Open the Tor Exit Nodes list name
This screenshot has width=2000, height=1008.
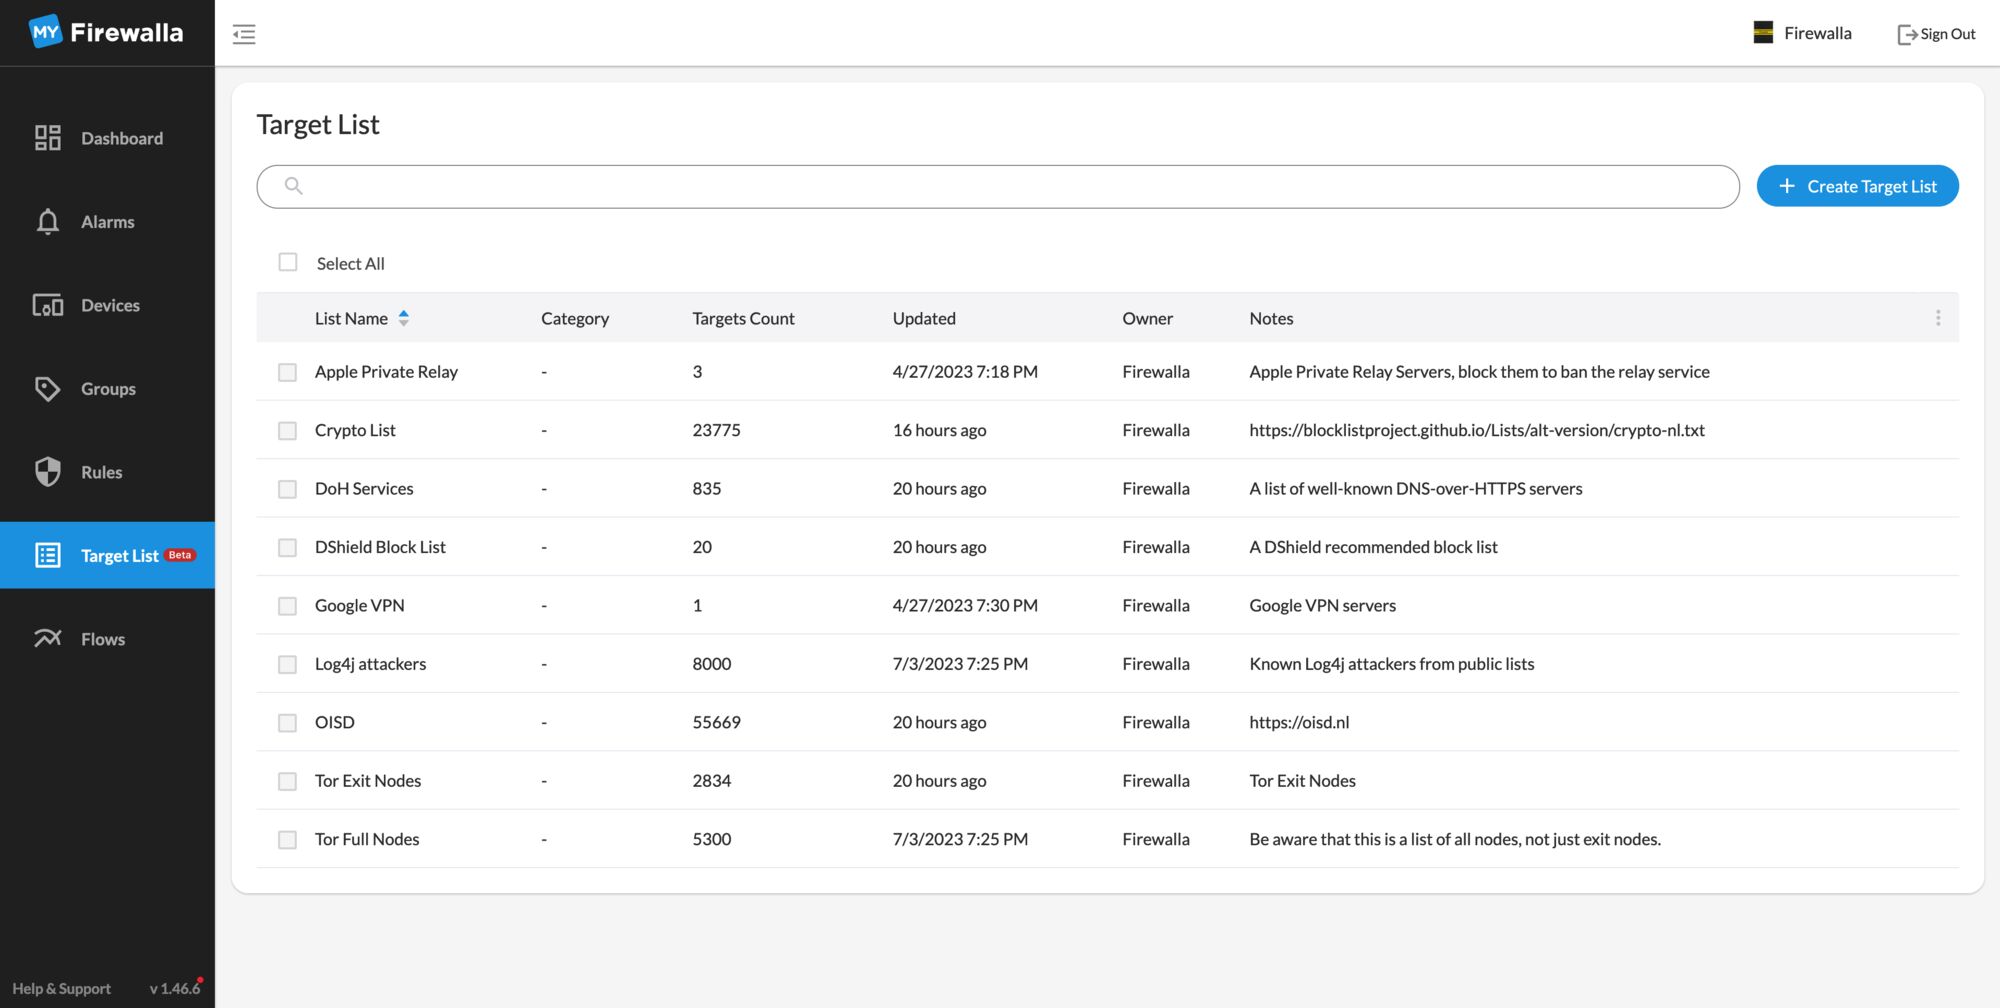click(368, 781)
